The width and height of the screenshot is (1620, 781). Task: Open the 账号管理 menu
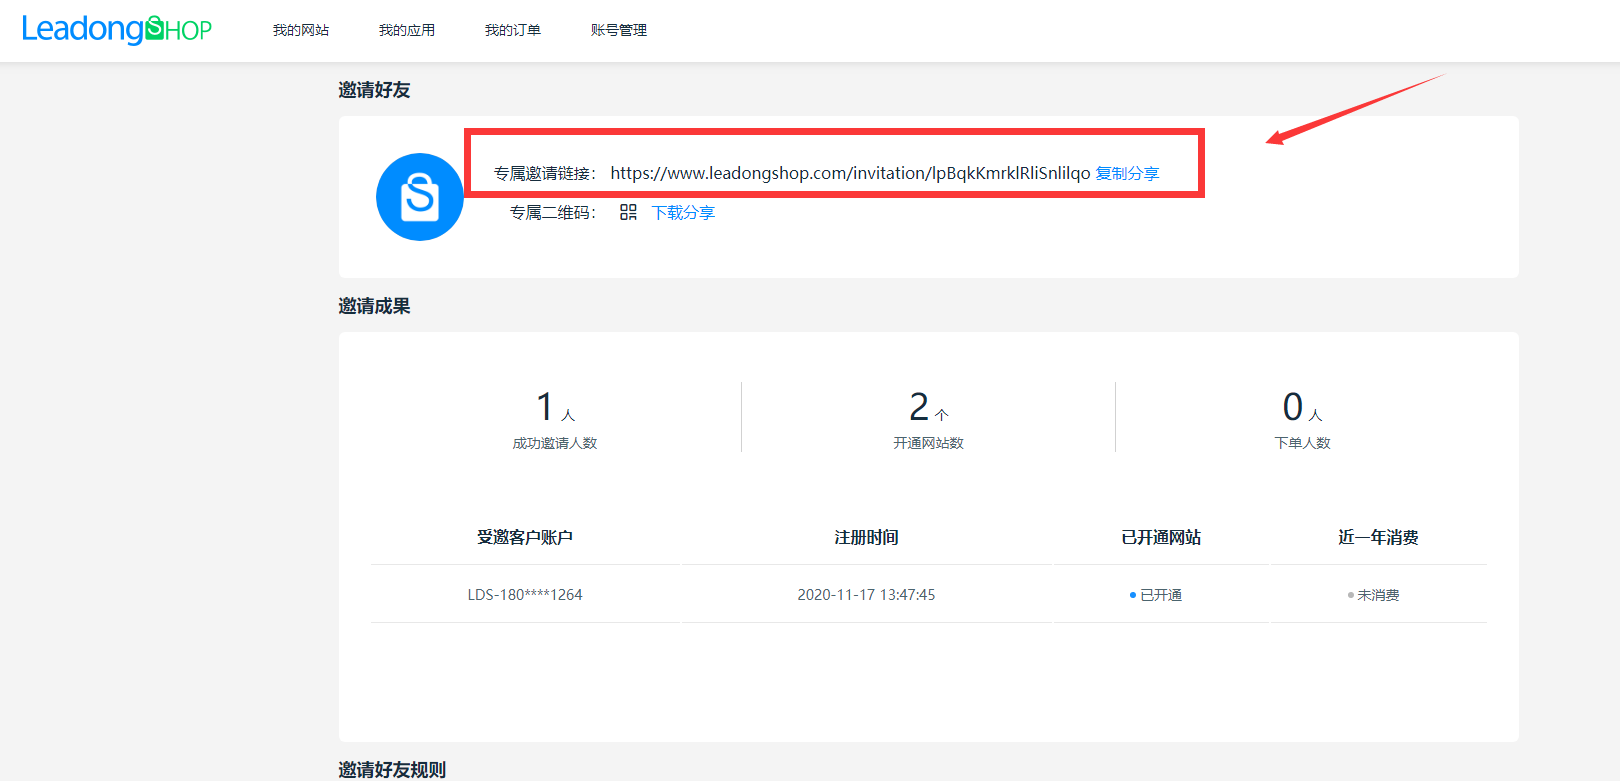(x=619, y=30)
